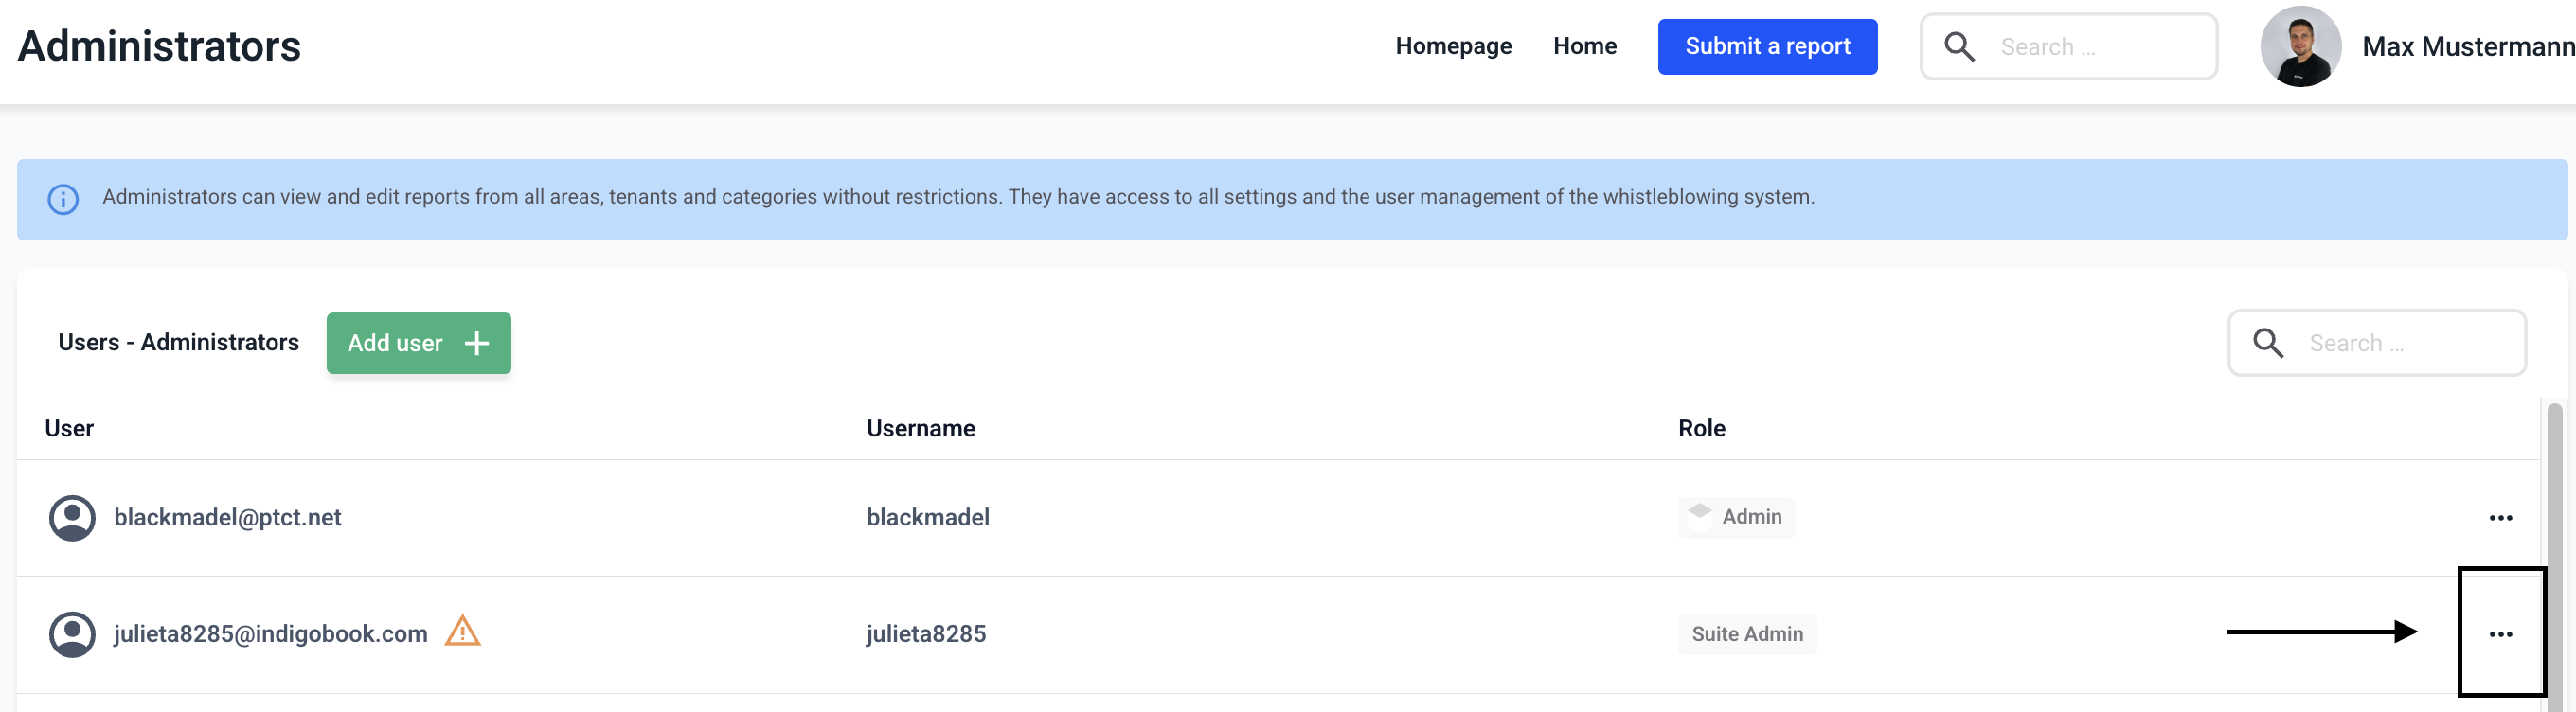Image resolution: width=2576 pixels, height=712 pixels.
Task: Go to the Homepage menu item
Action: pyautogui.click(x=1453, y=47)
